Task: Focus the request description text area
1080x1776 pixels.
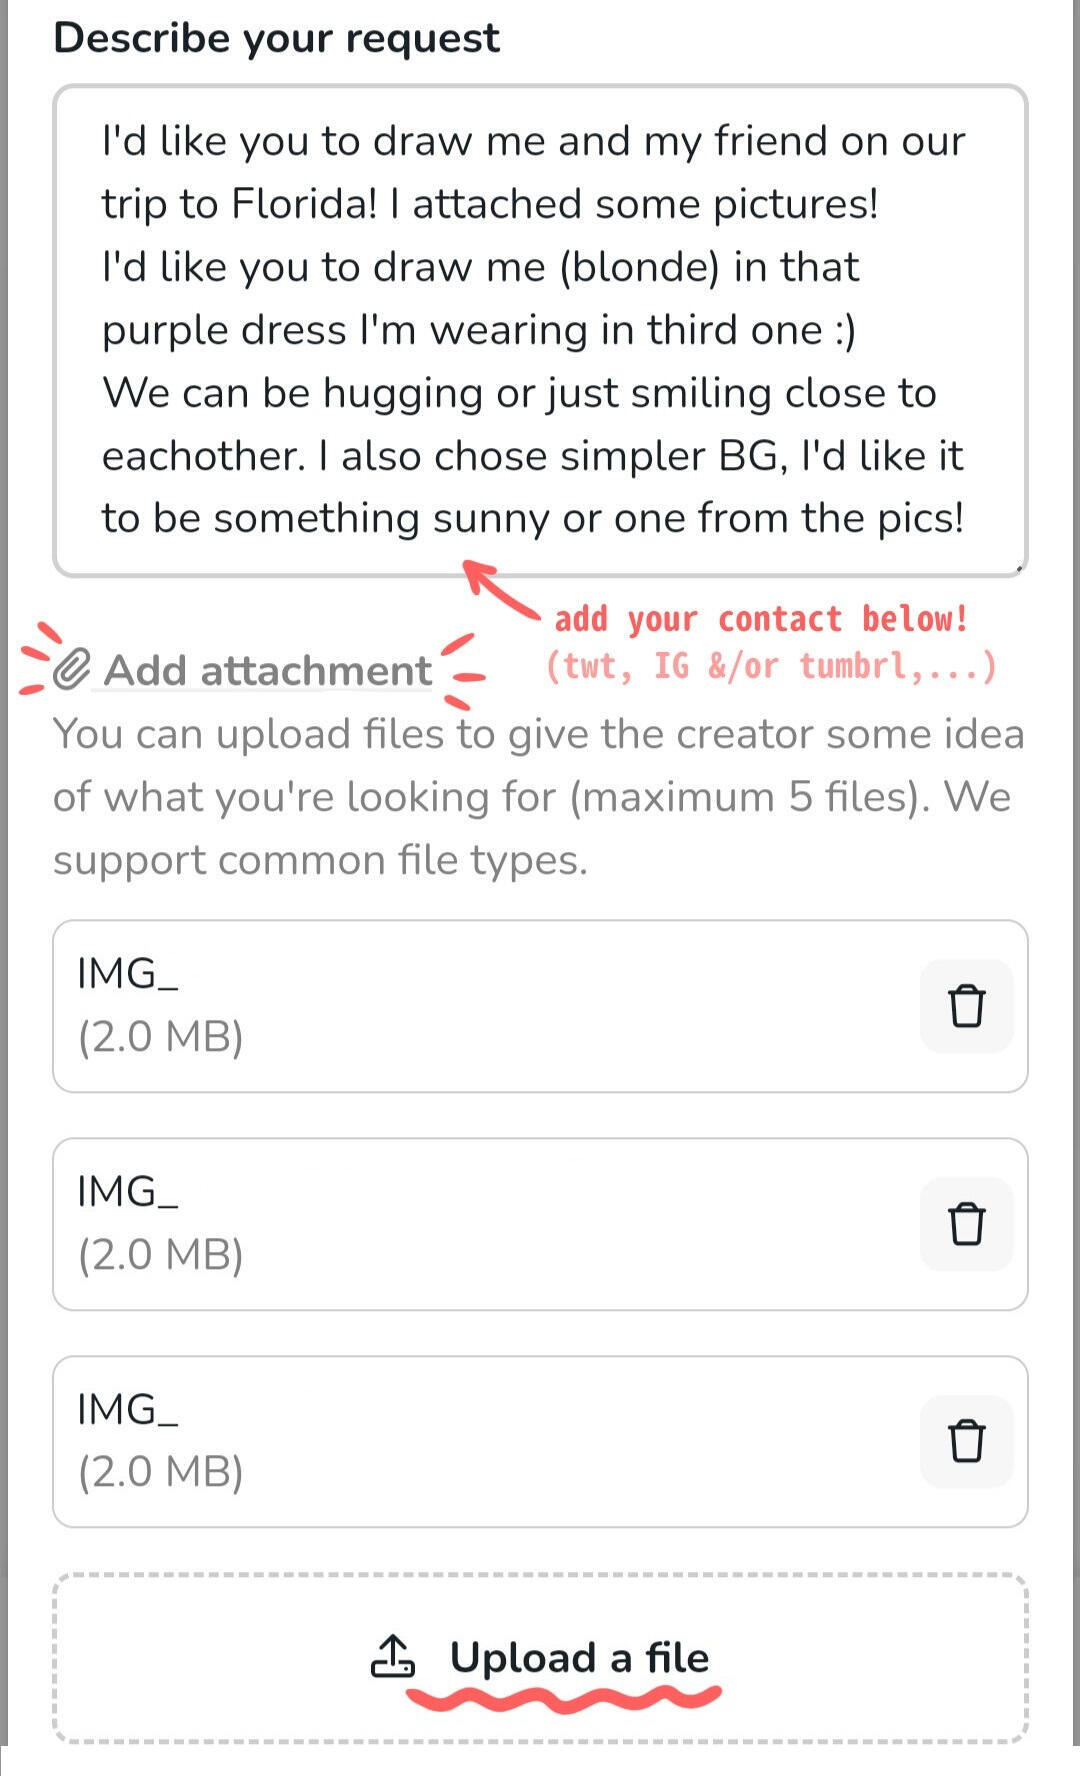Action: pyautogui.click(x=540, y=330)
